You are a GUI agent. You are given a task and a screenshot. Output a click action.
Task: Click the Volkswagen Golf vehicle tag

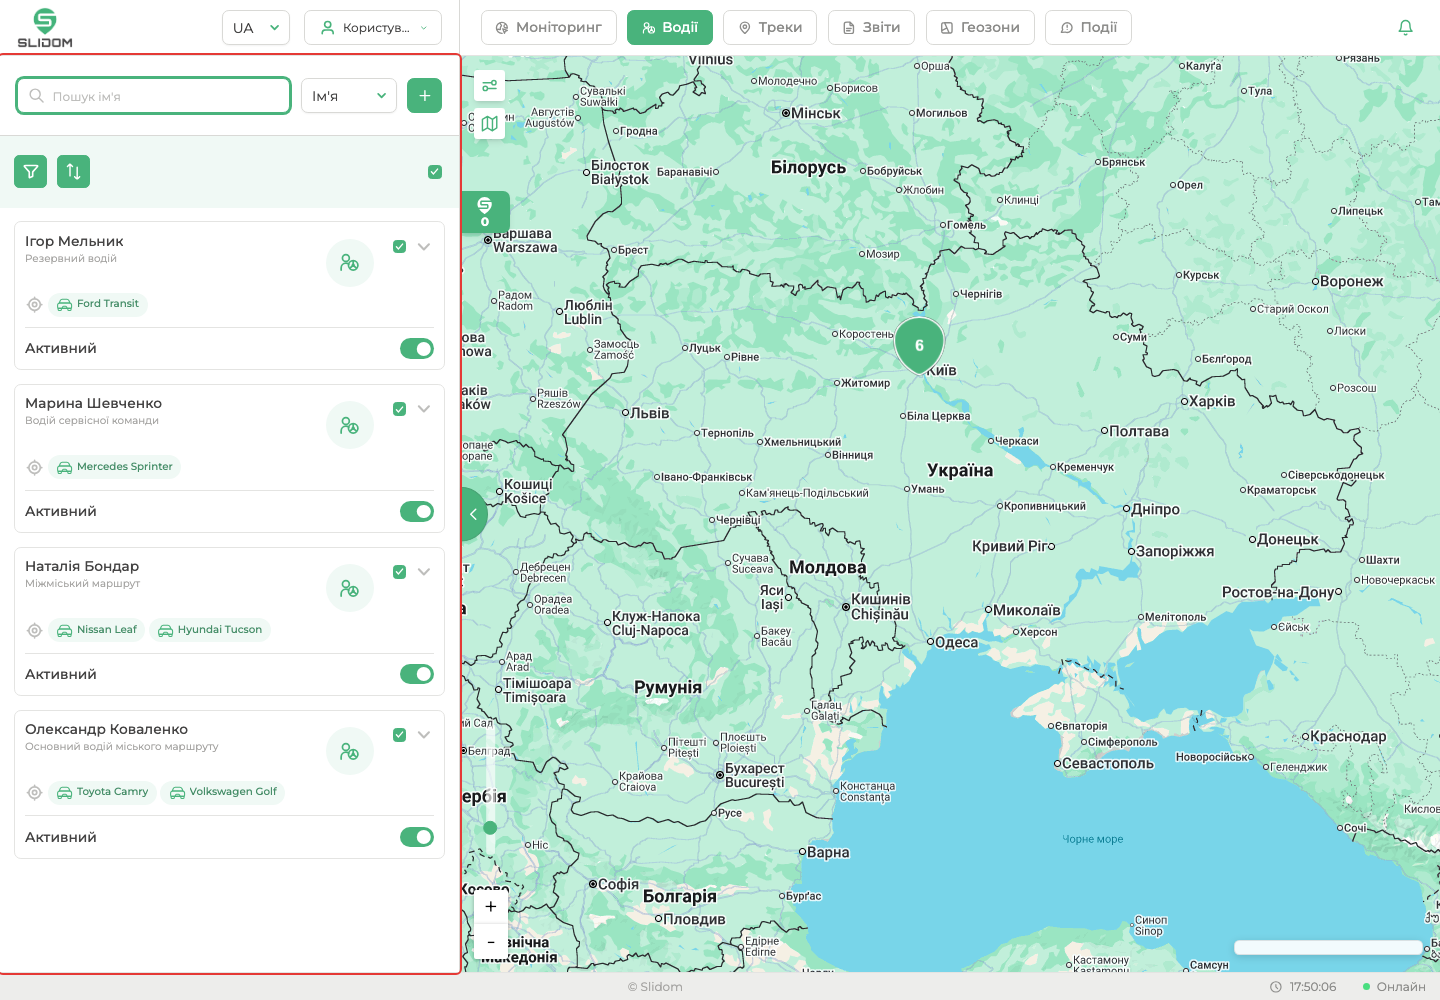point(223,792)
